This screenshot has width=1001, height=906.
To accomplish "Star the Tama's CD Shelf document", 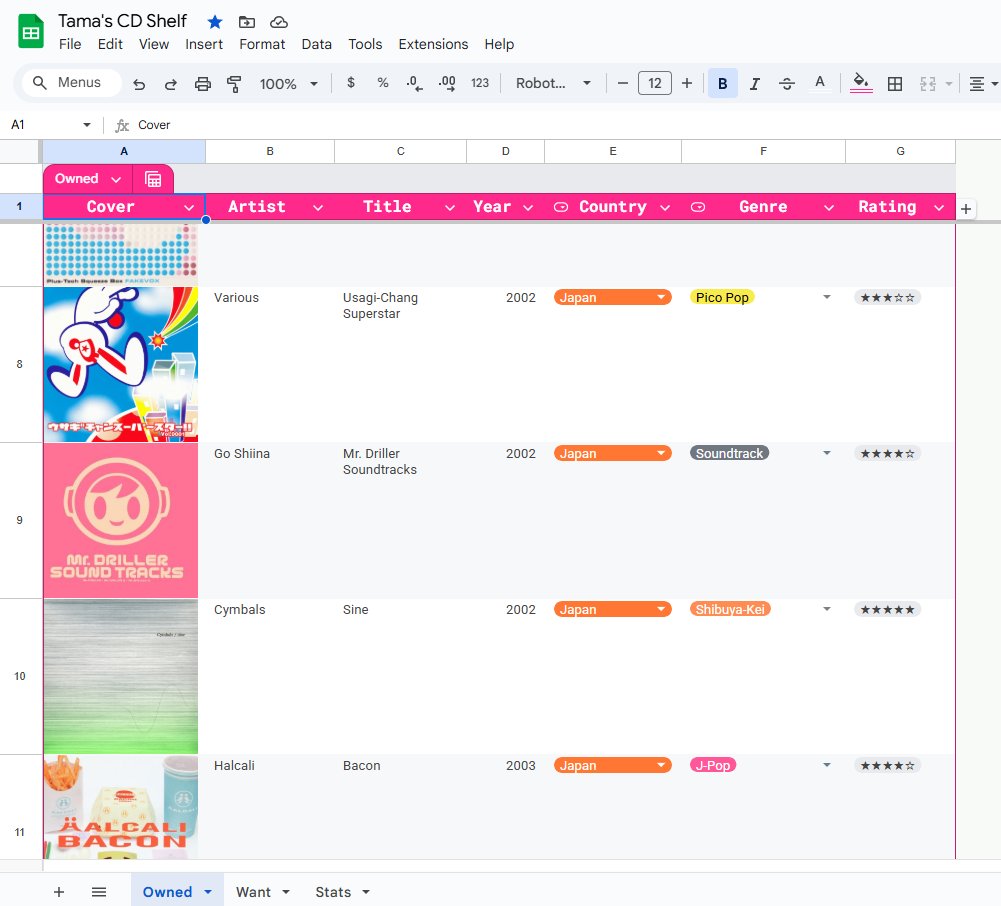I will 215,22.
